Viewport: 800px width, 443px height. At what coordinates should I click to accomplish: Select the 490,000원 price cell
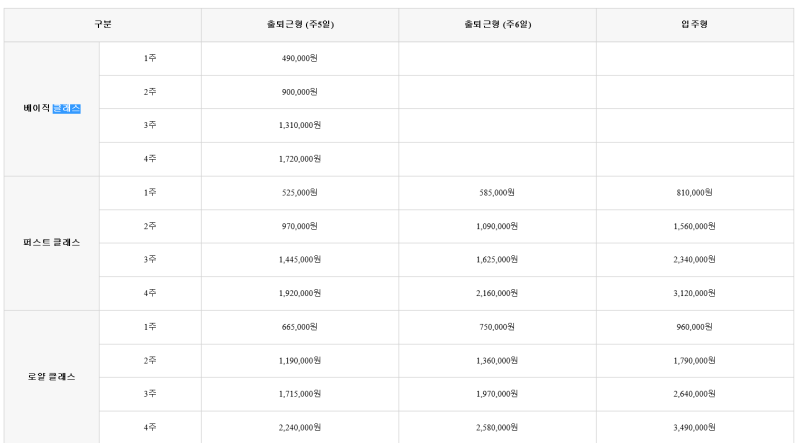tap(299, 58)
